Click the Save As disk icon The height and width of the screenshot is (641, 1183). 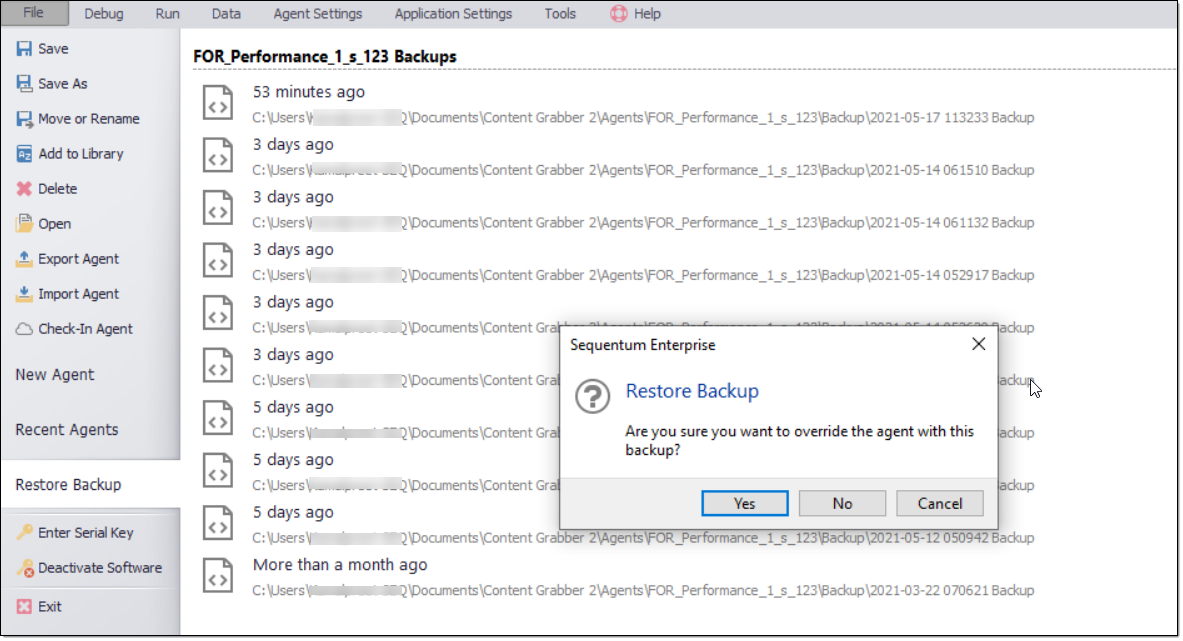click(x=24, y=84)
